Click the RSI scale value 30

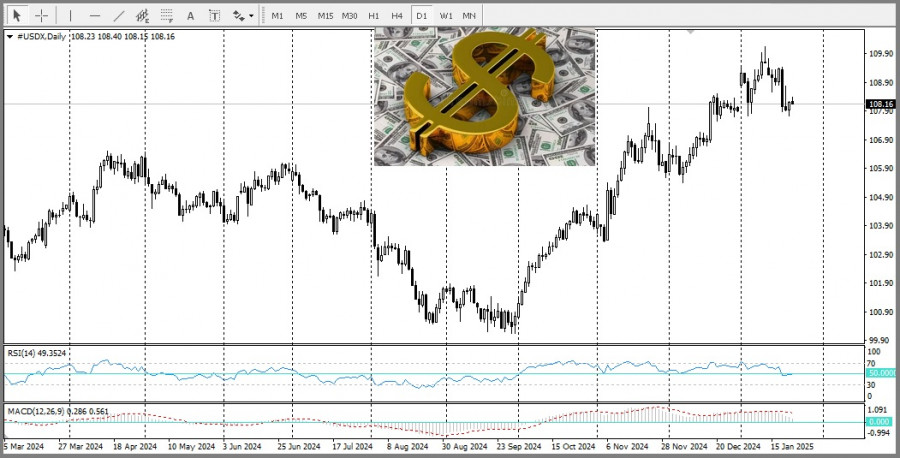(873, 385)
